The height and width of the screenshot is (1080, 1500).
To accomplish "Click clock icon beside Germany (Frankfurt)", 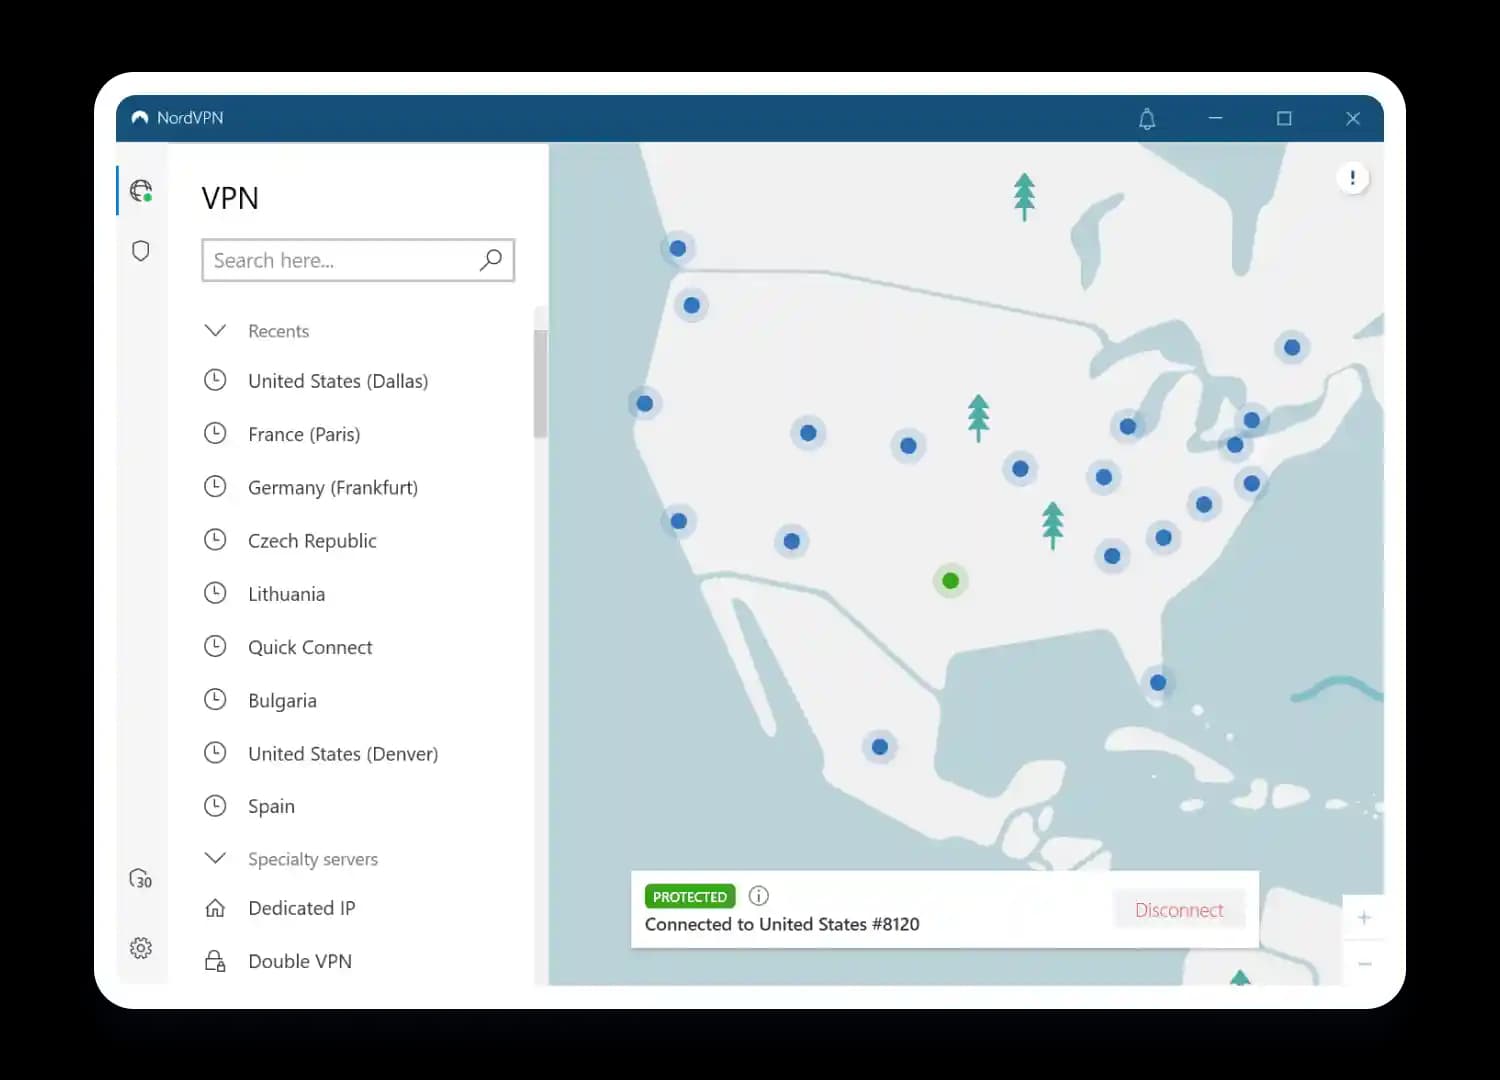I will (215, 486).
